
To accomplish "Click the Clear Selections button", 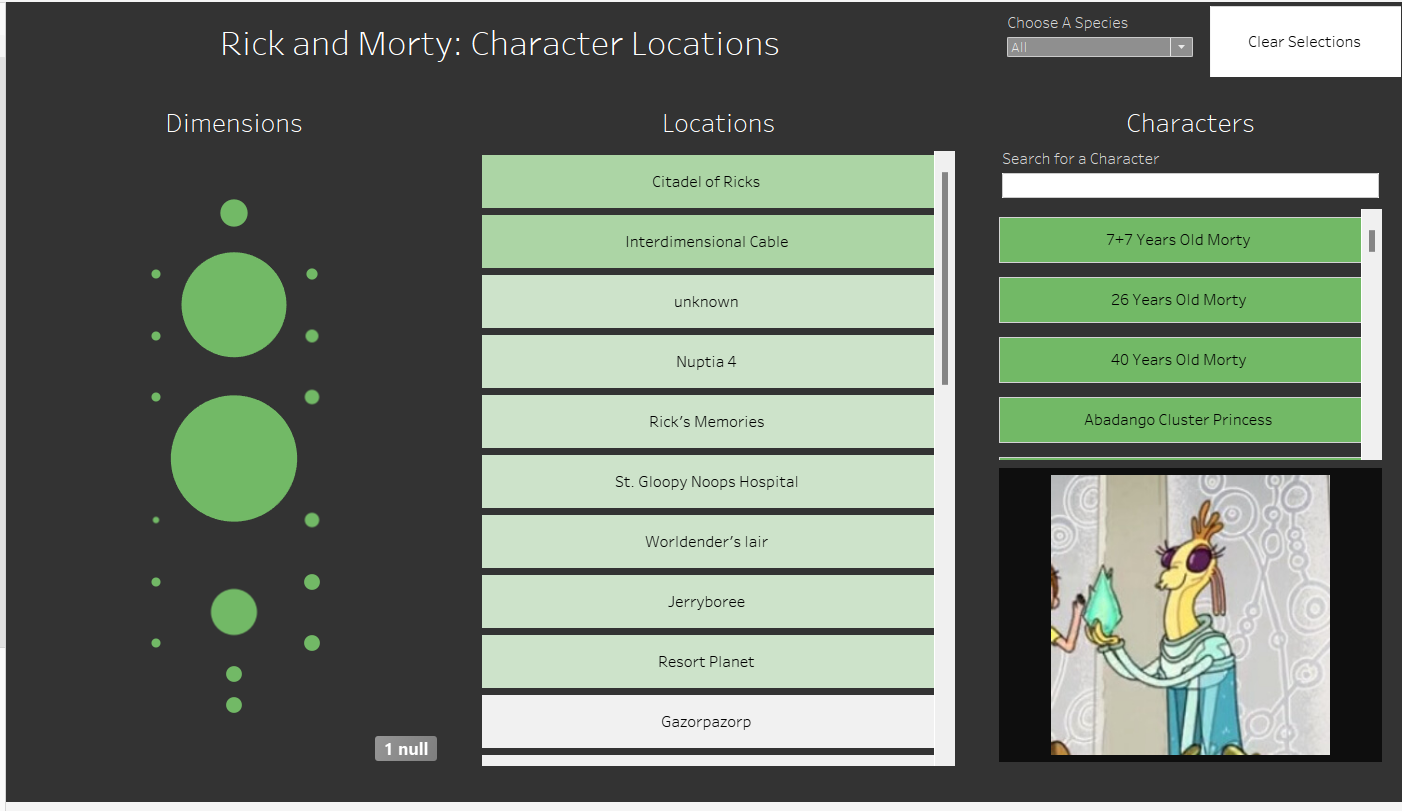I will [1304, 42].
